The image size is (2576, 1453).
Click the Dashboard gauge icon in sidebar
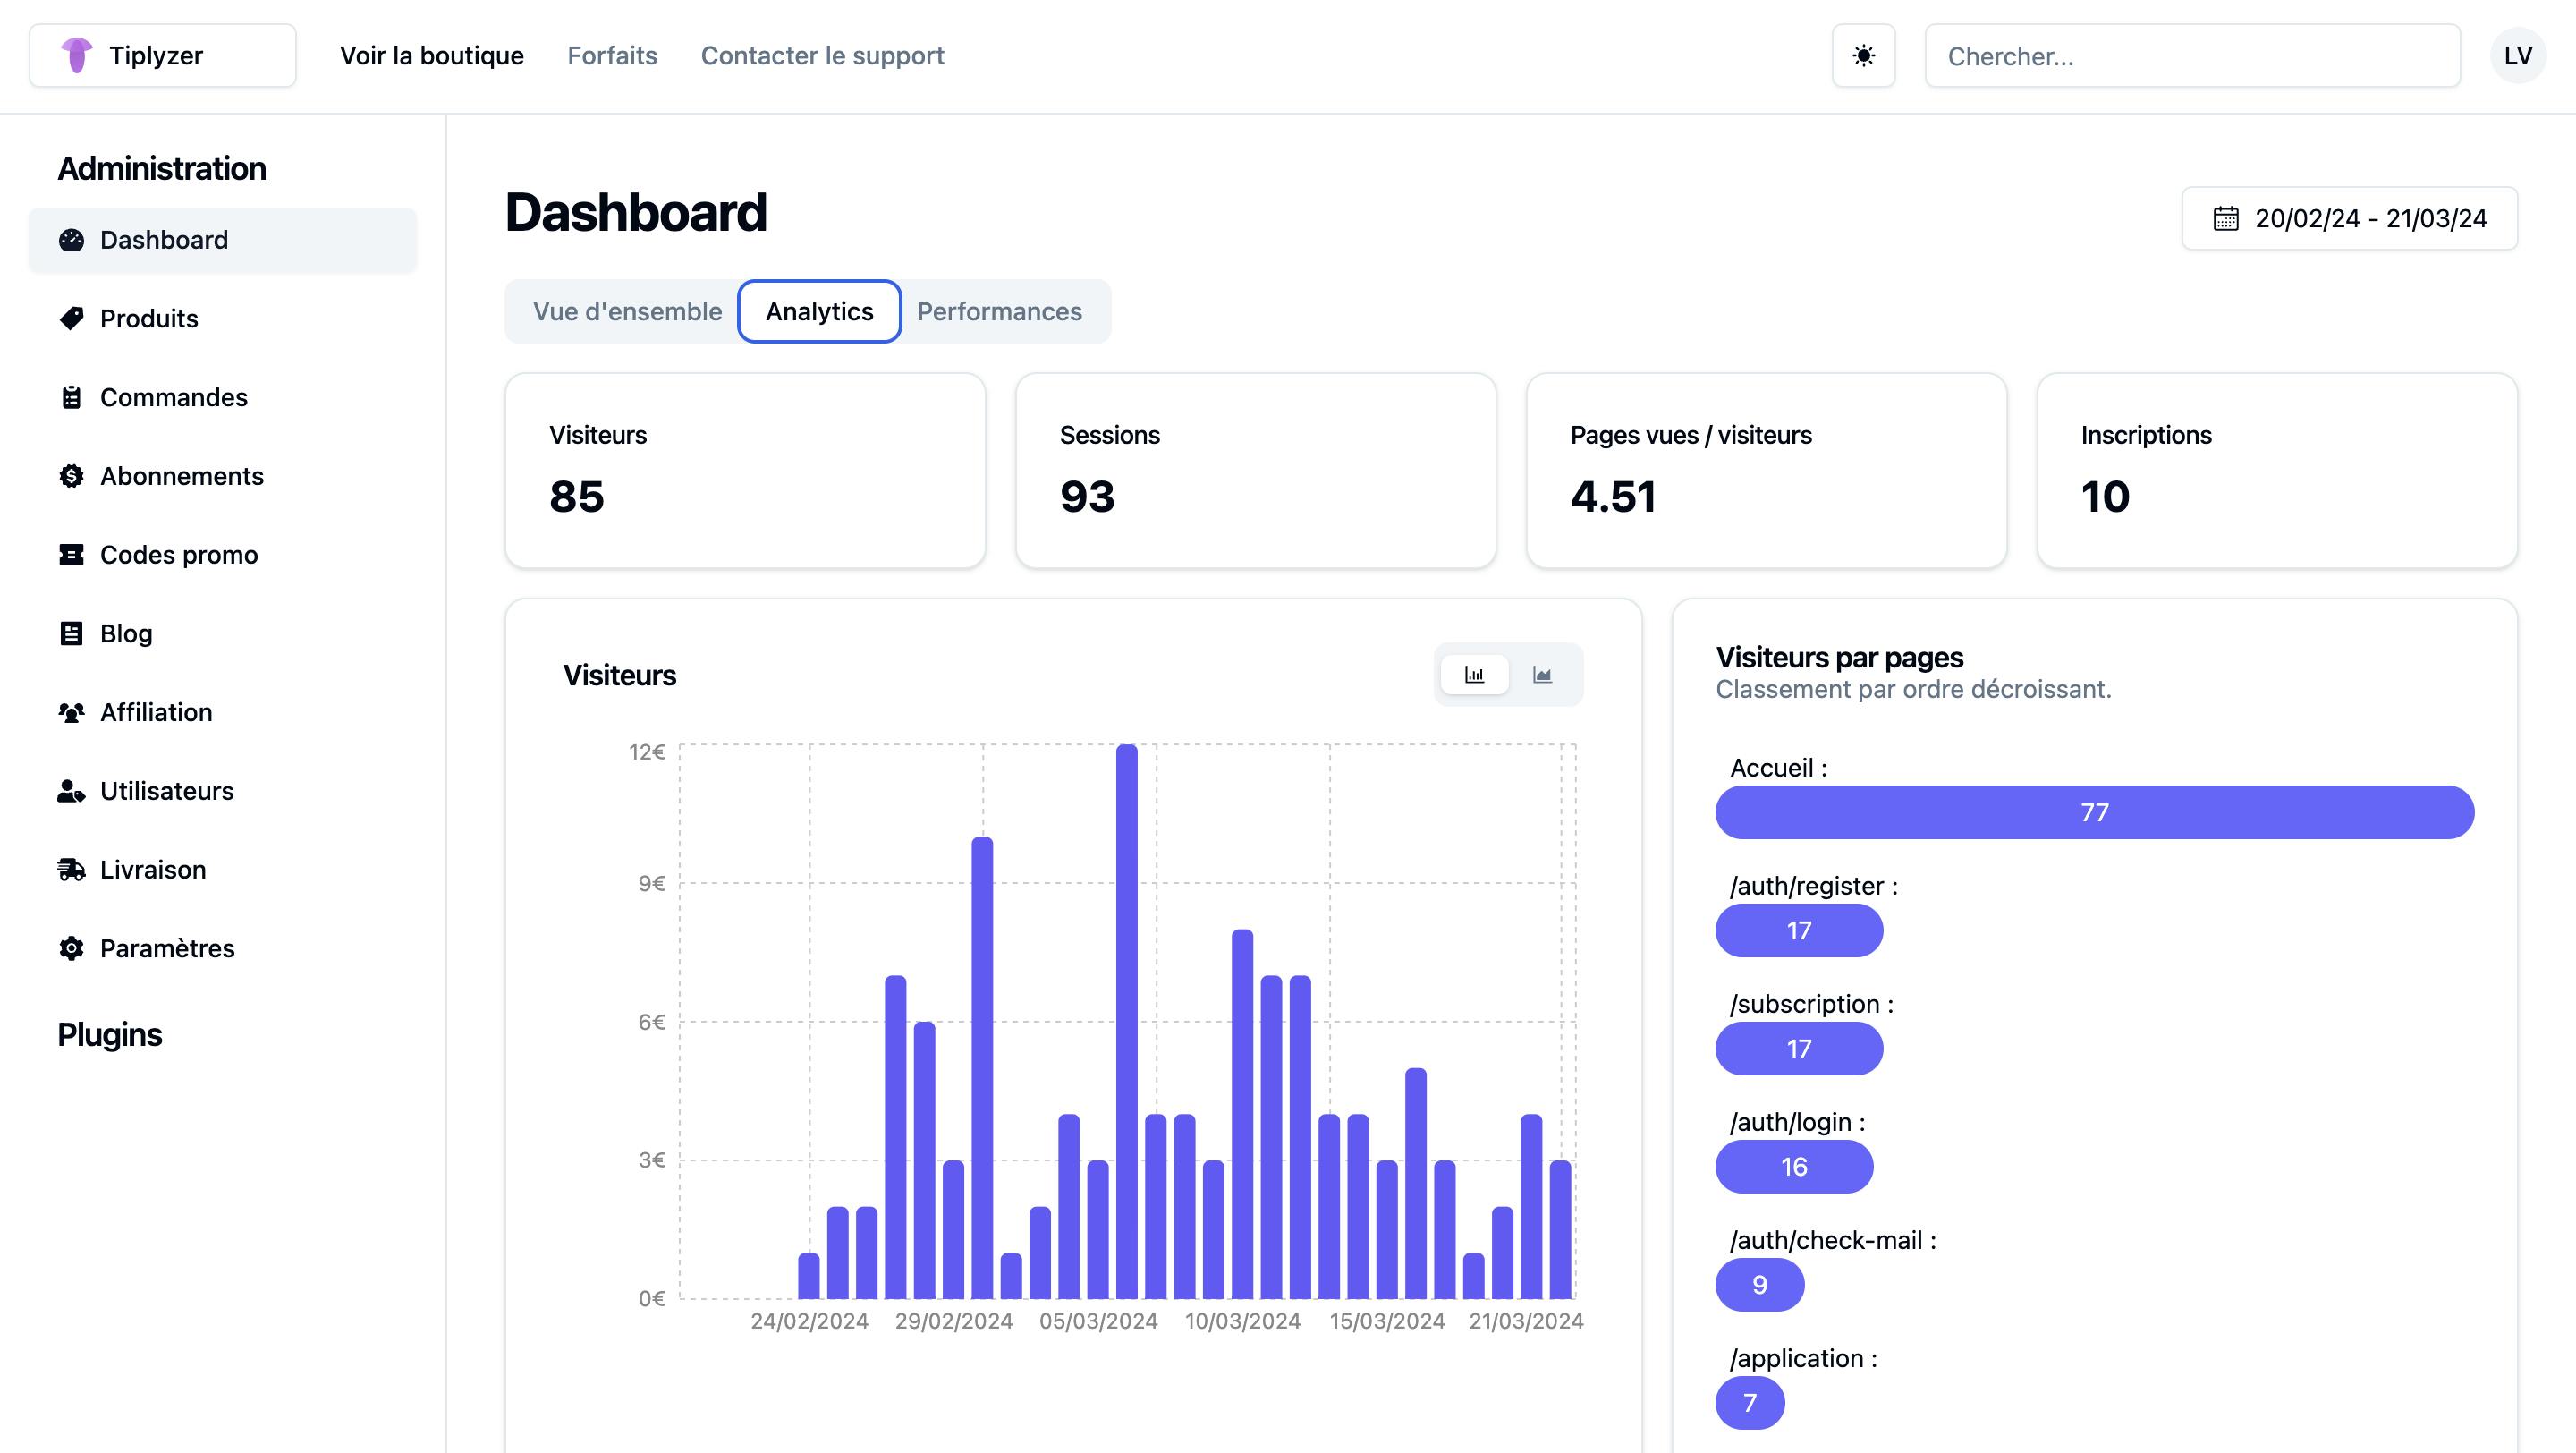(71, 240)
